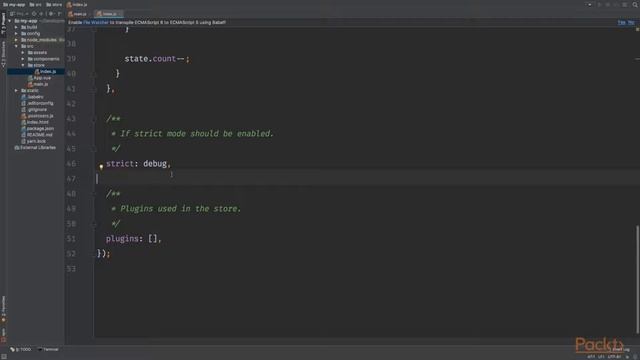Click the Event Log status bar entry
640x360 pixels.
tap(620, 349)
